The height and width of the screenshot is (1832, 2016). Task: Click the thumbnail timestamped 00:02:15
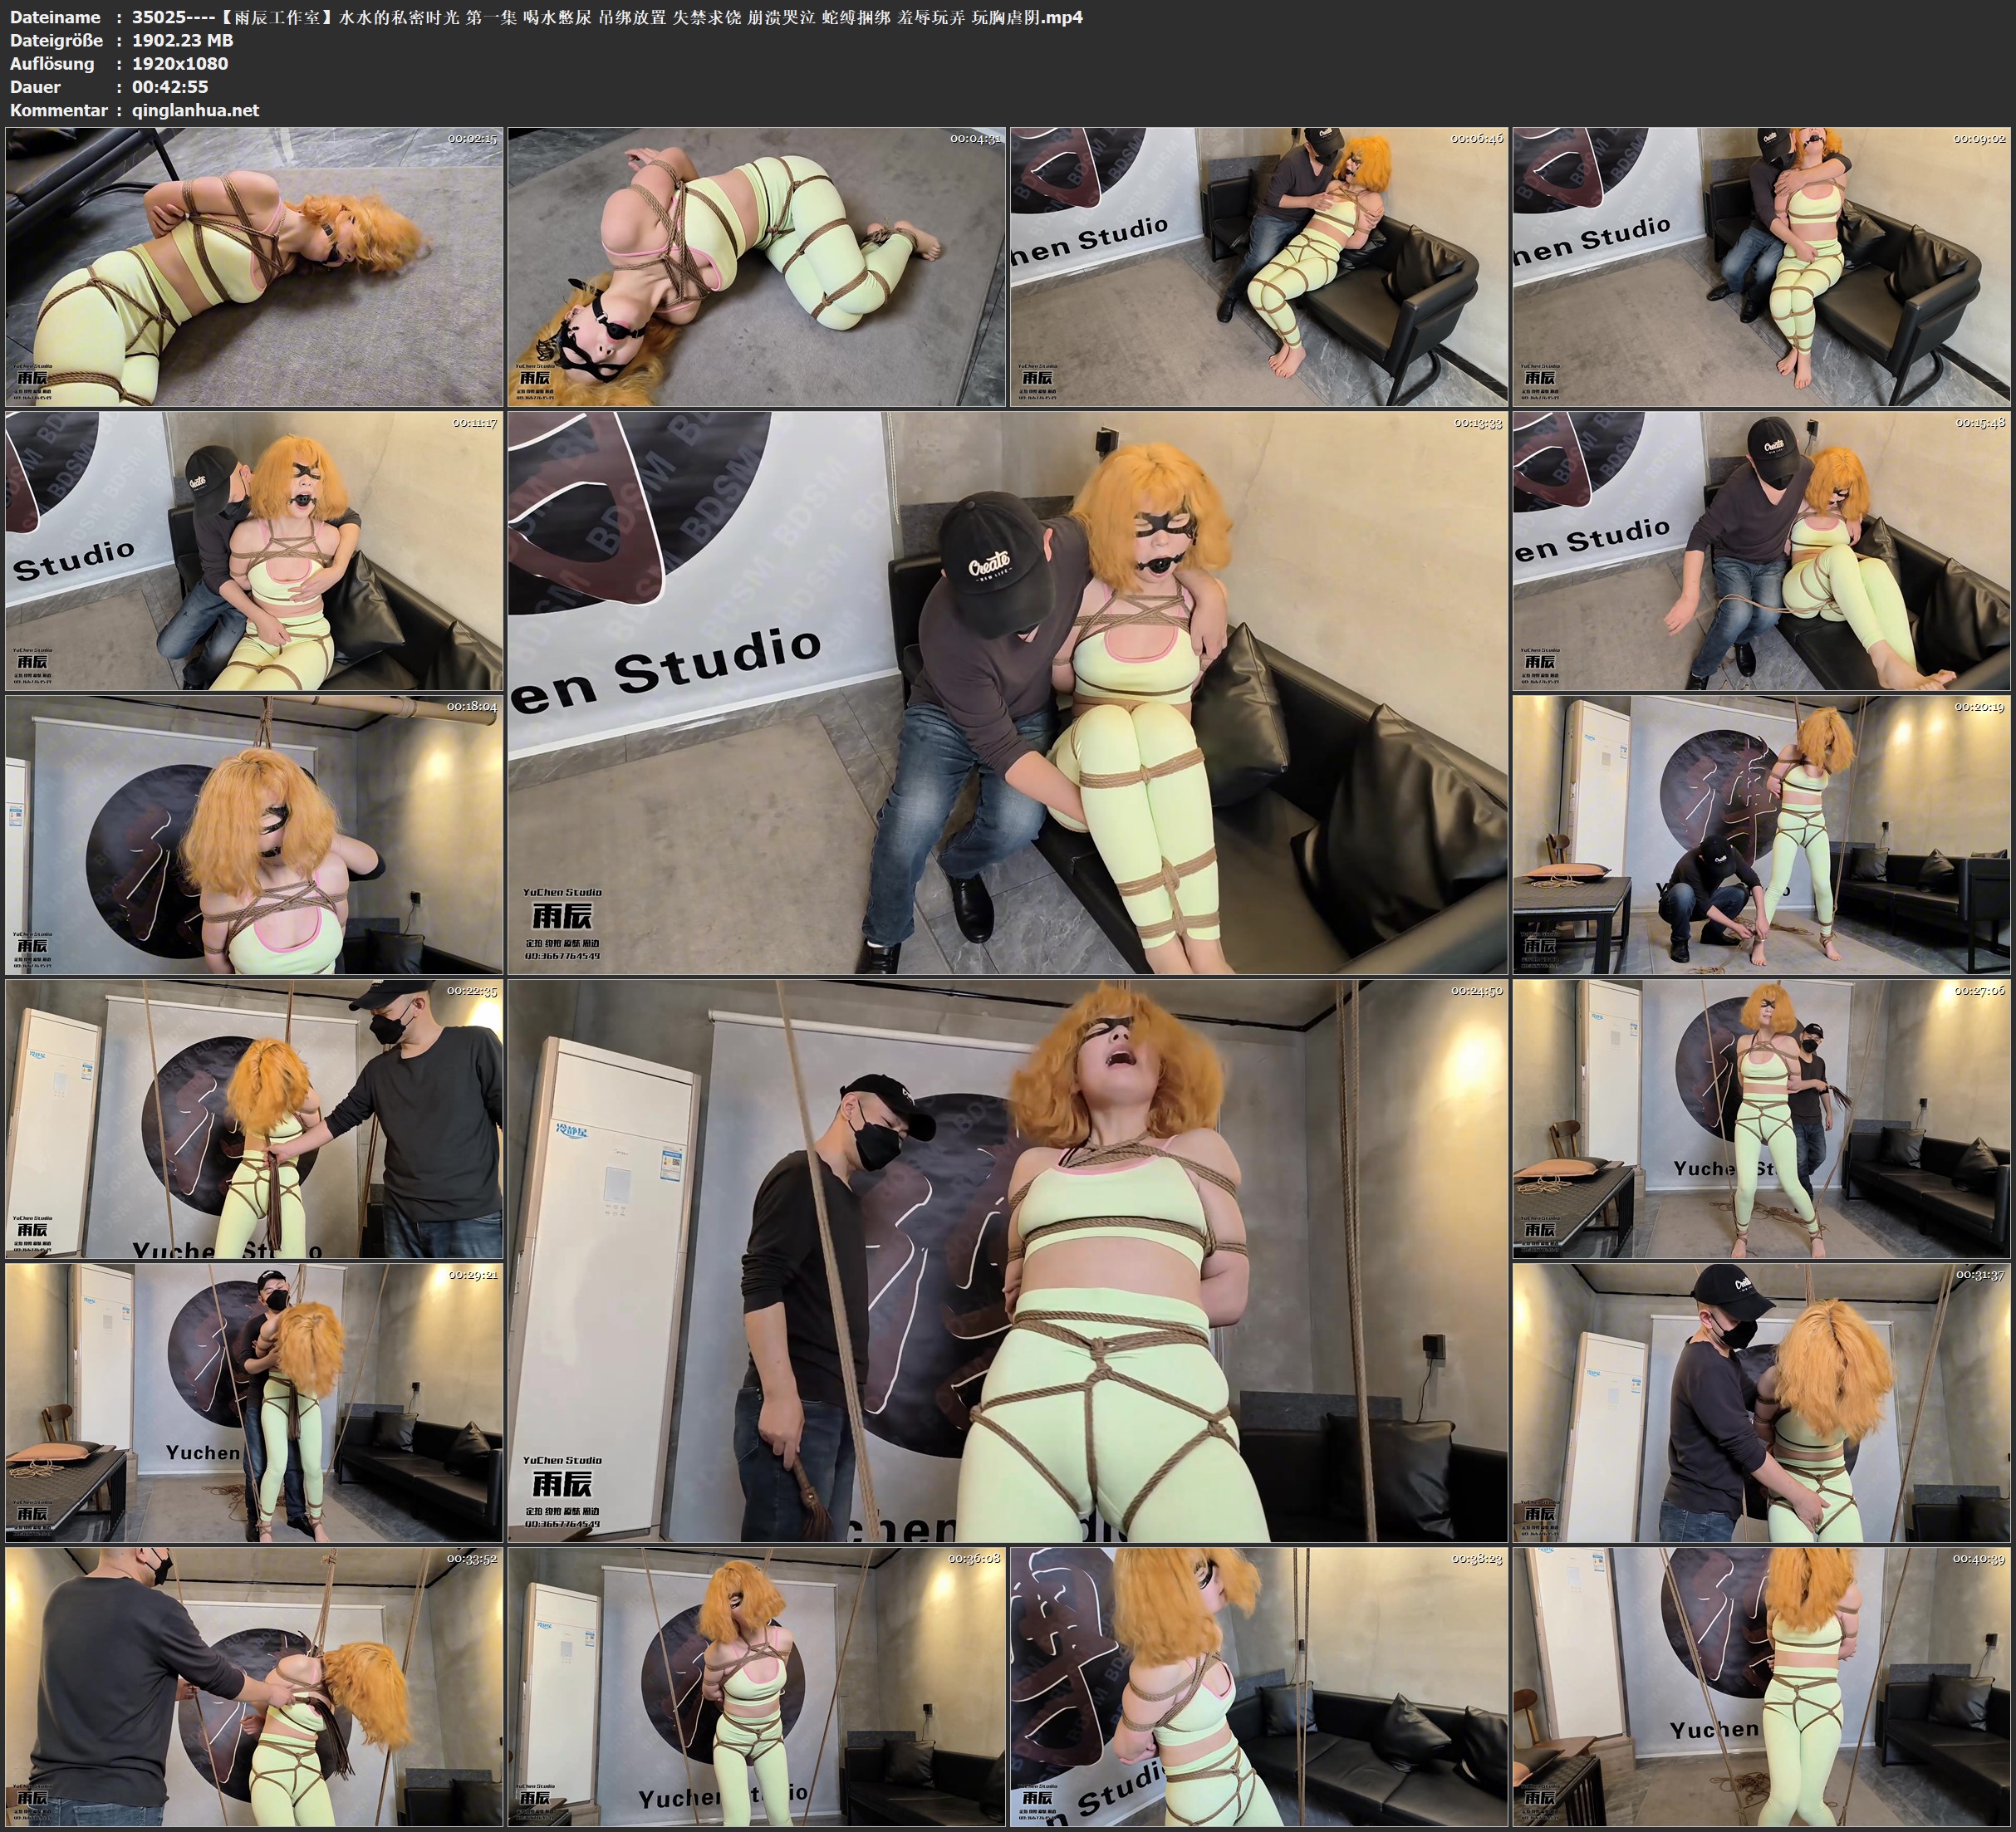tap(254, 266)
